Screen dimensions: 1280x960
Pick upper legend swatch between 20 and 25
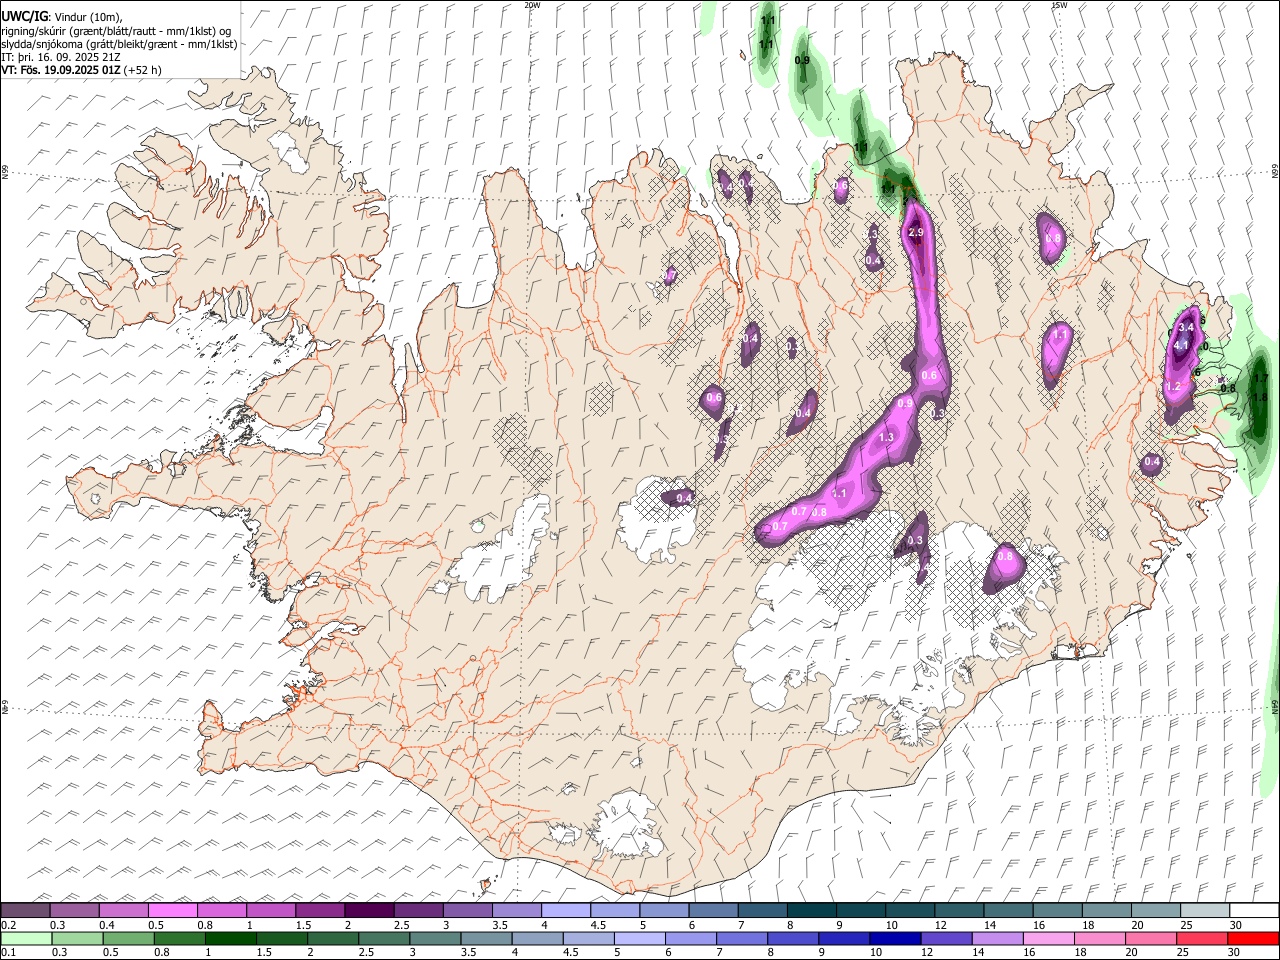(1156, 910)
